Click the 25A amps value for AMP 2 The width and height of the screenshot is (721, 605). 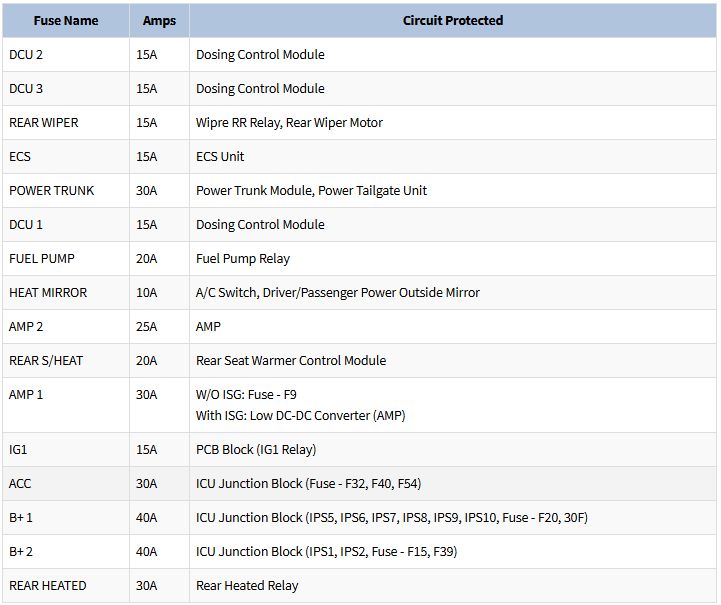(147, 327)
